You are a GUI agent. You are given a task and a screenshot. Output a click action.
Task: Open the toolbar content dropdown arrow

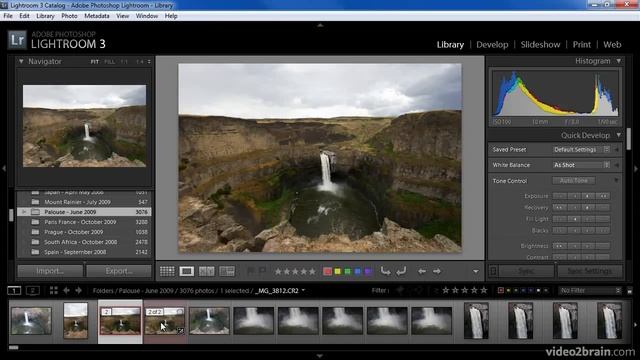(476, 271)
